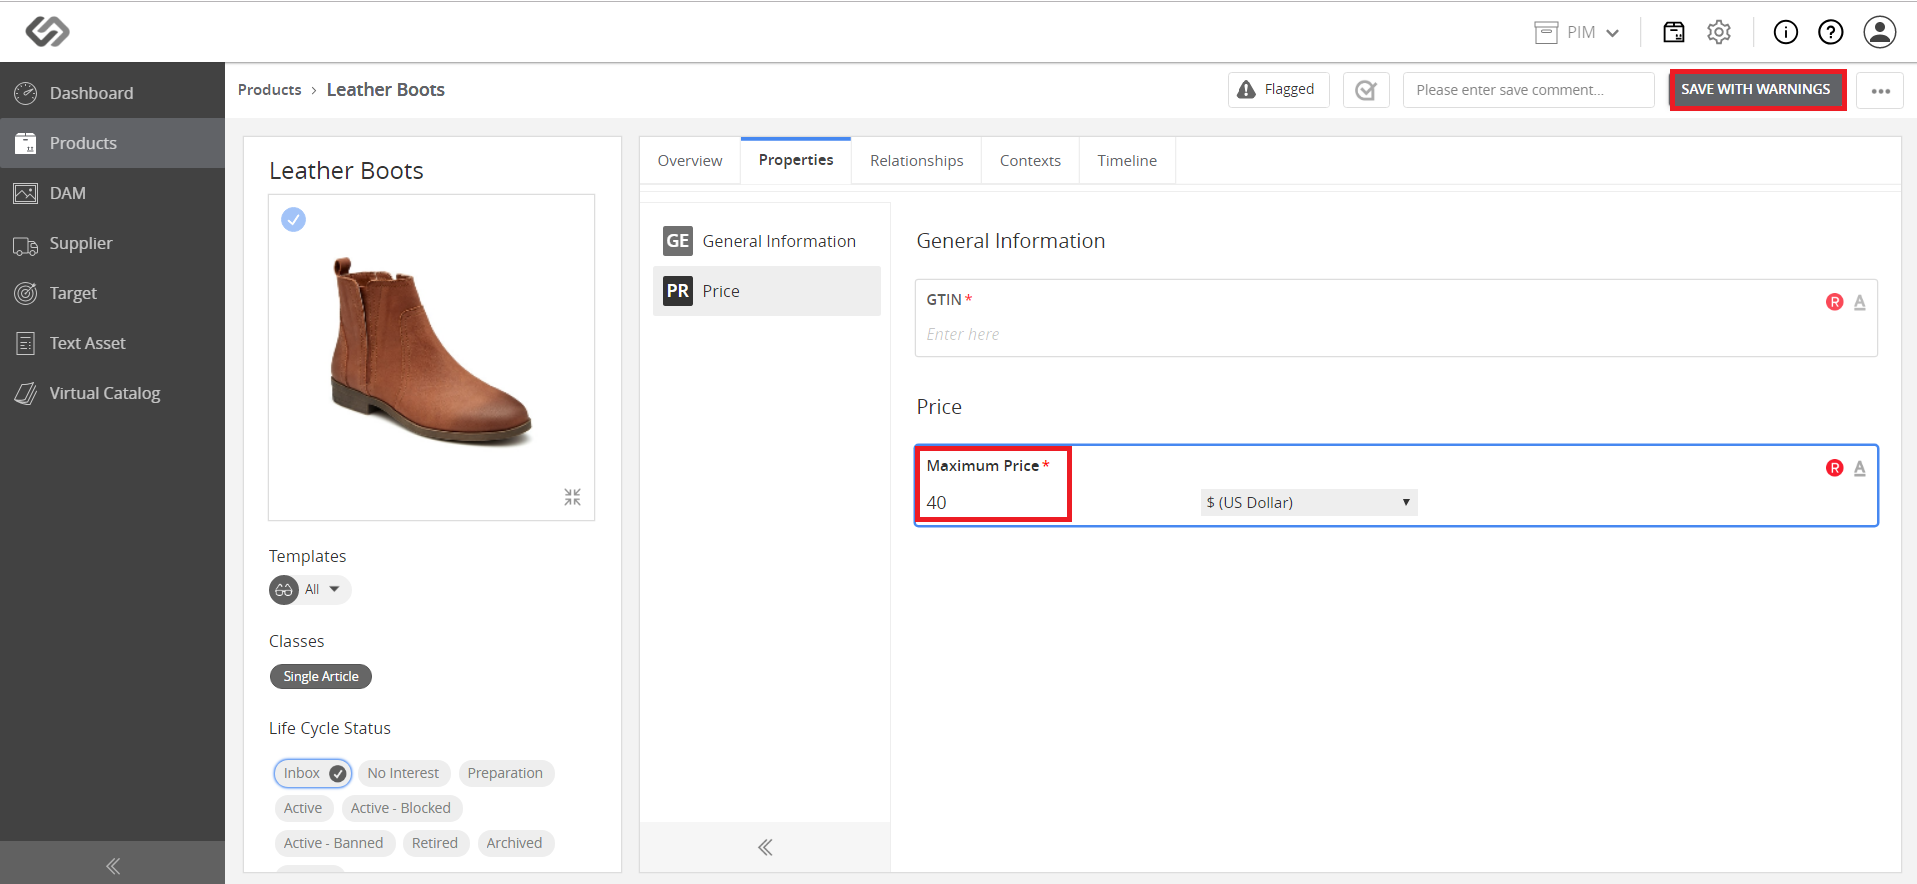1917x884 pixels.
Task: Click Save With Warnings button
Action: (1756, 90)
